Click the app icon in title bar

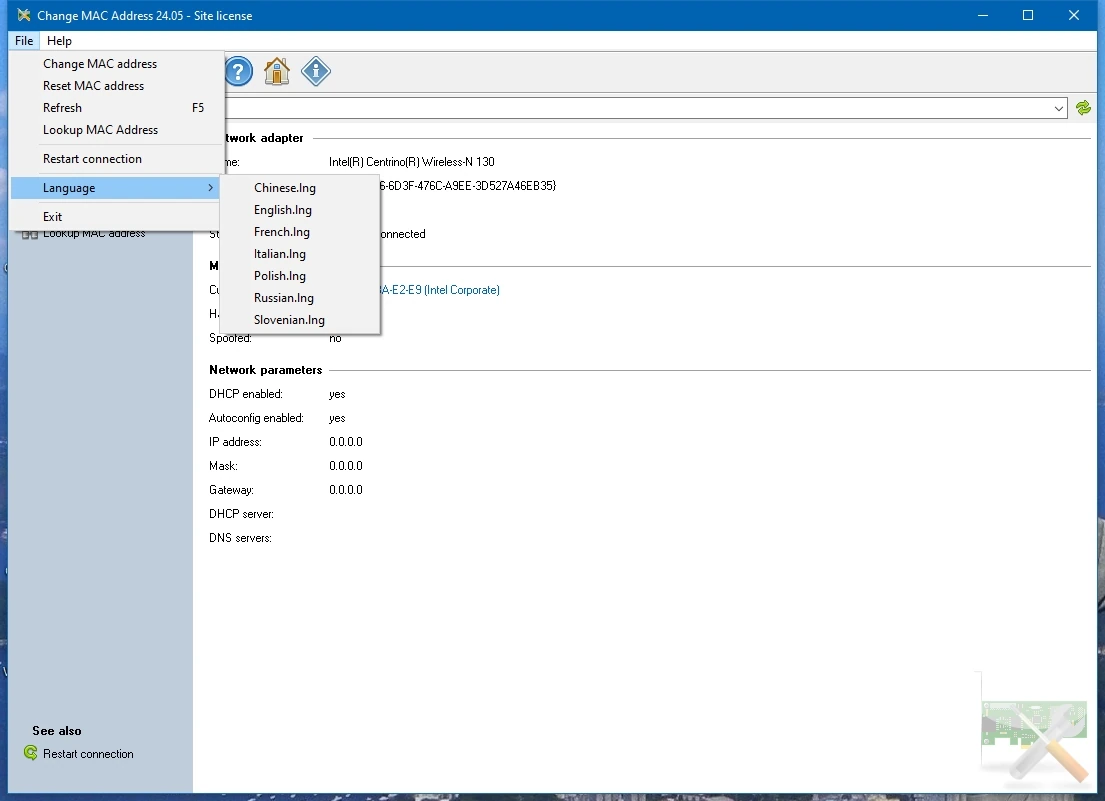[23, 15]
